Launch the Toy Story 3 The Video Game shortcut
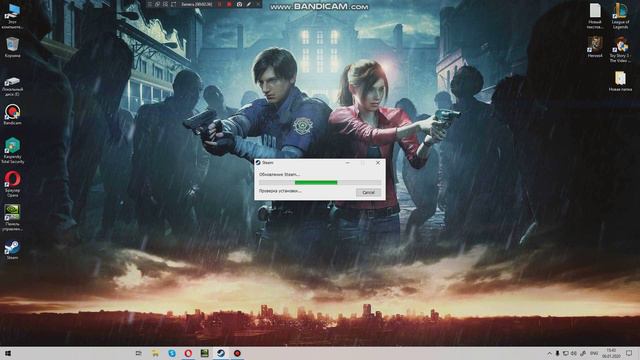The width and height of the screenshot is (640, 360). coord(620,49)
